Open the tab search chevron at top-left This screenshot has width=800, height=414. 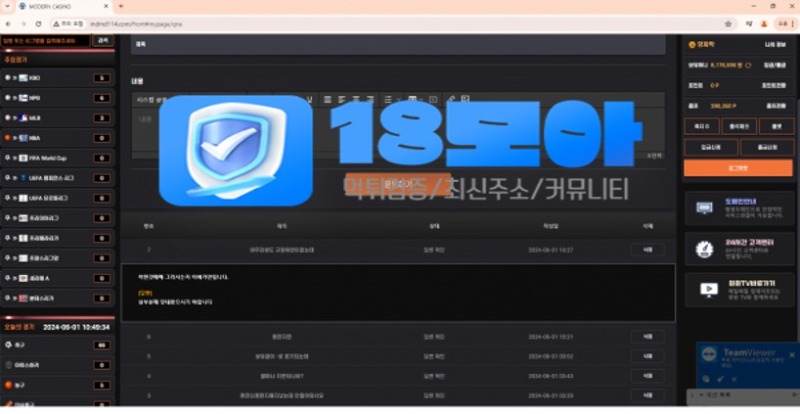pos(7,6)
